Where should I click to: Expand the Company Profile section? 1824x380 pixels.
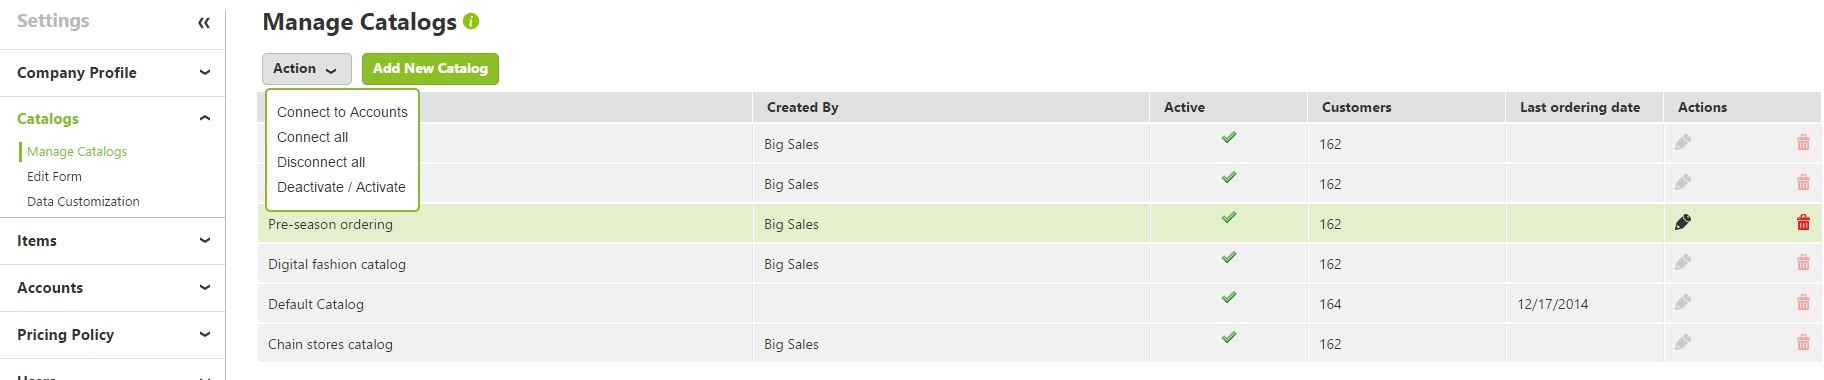pyautogui.click(x=112, y=73)
